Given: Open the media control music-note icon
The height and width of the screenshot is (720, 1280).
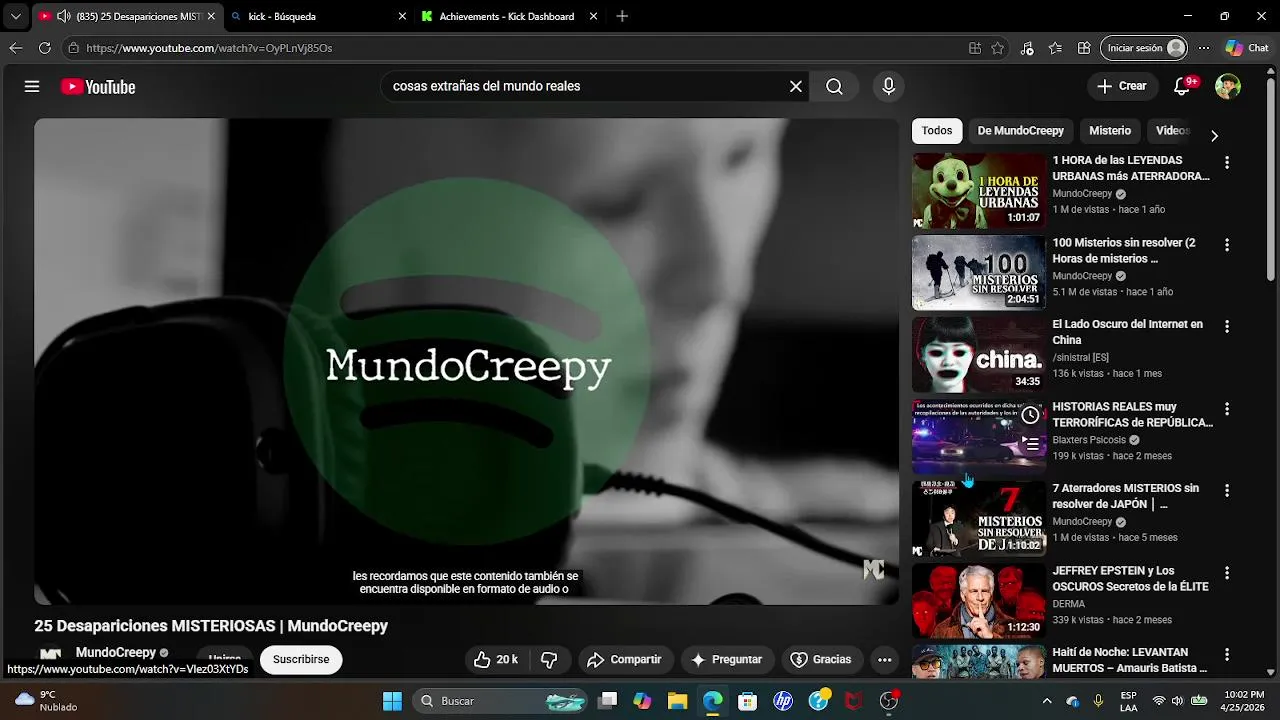Looking at the screenshot, I should pyautogui.click(x=1027, y=48).
